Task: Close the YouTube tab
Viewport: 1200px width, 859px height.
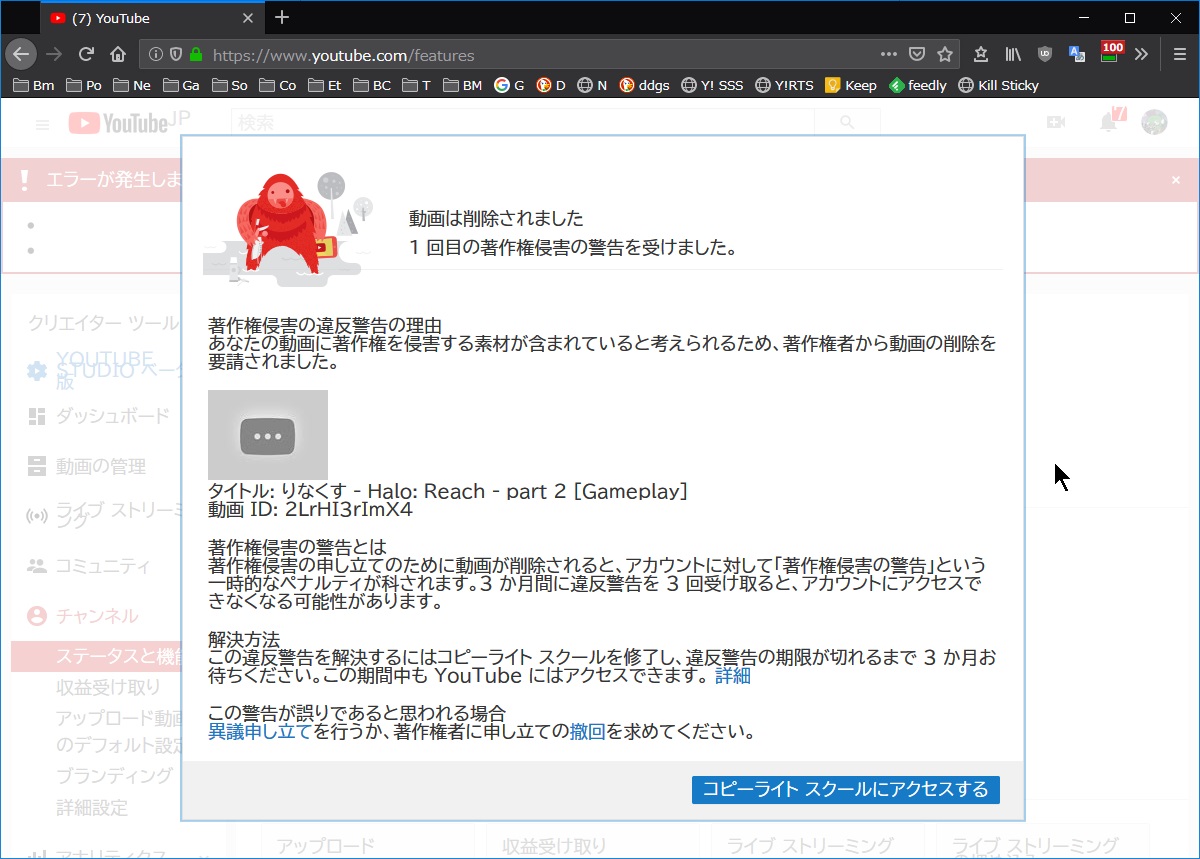Action: pos(250,17)
